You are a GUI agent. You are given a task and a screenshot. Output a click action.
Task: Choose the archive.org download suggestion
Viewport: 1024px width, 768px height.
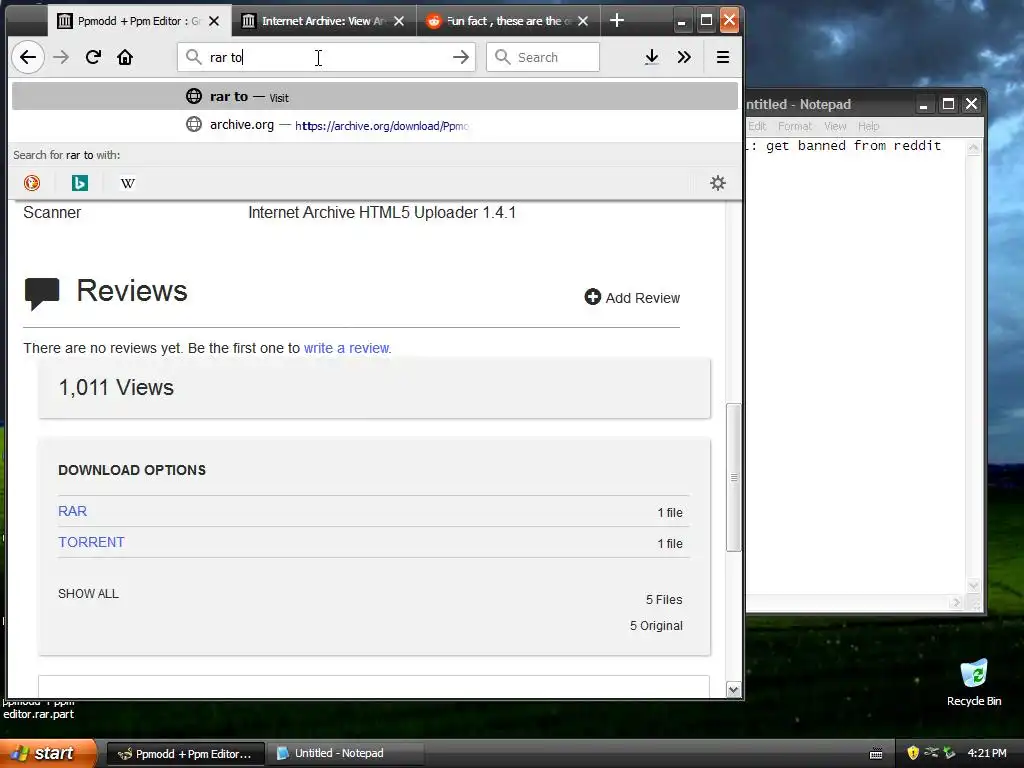pyautogui.click(x=375, y=125)
